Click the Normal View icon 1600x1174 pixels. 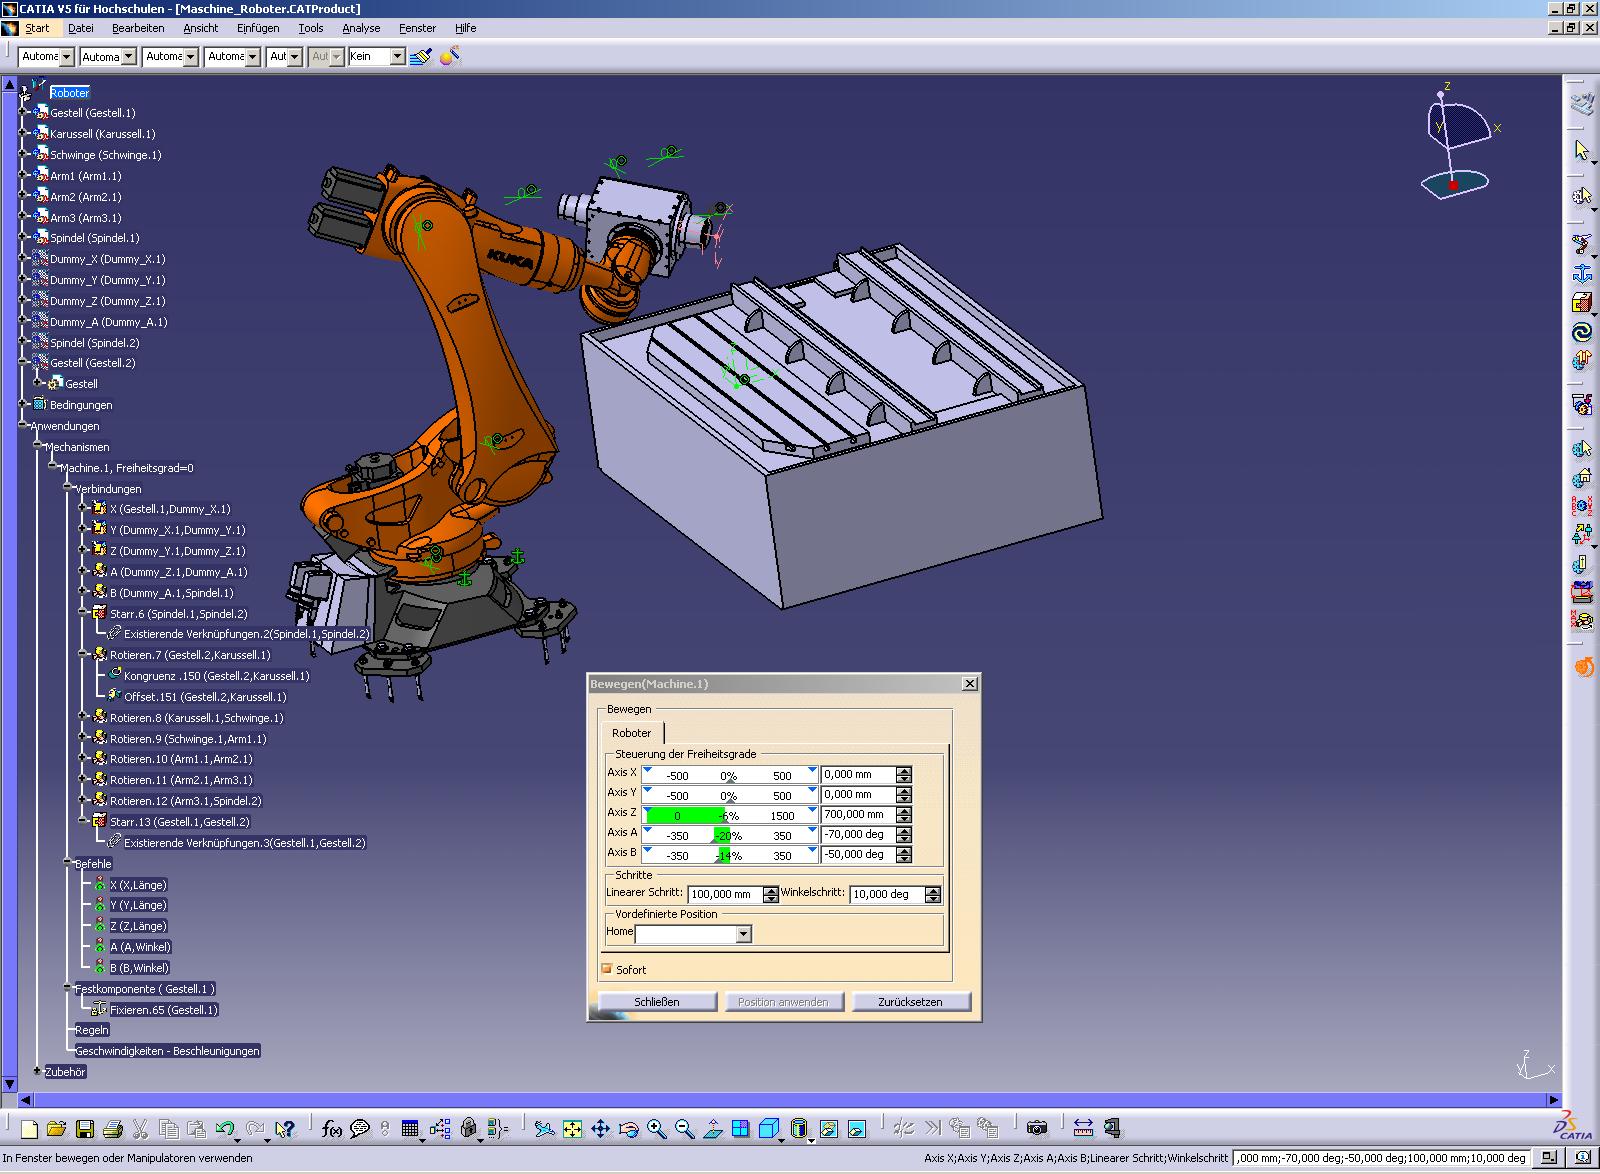(x=712, y=1129)
